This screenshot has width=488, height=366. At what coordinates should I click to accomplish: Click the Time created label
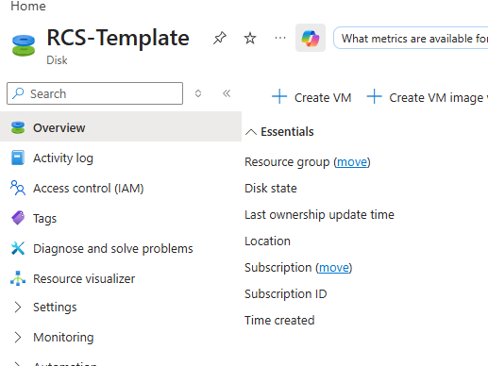click(279, 320)
